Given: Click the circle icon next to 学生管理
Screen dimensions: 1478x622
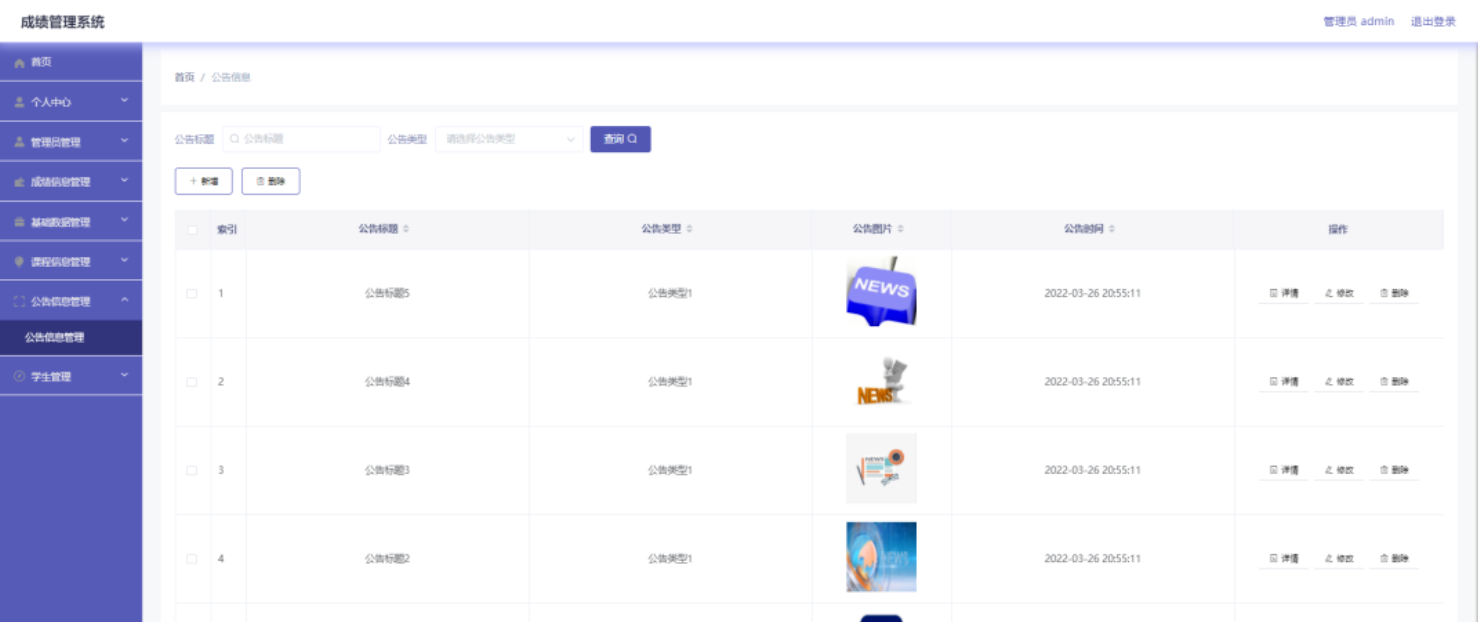Looking at the screenshot, I should [19, 377].
